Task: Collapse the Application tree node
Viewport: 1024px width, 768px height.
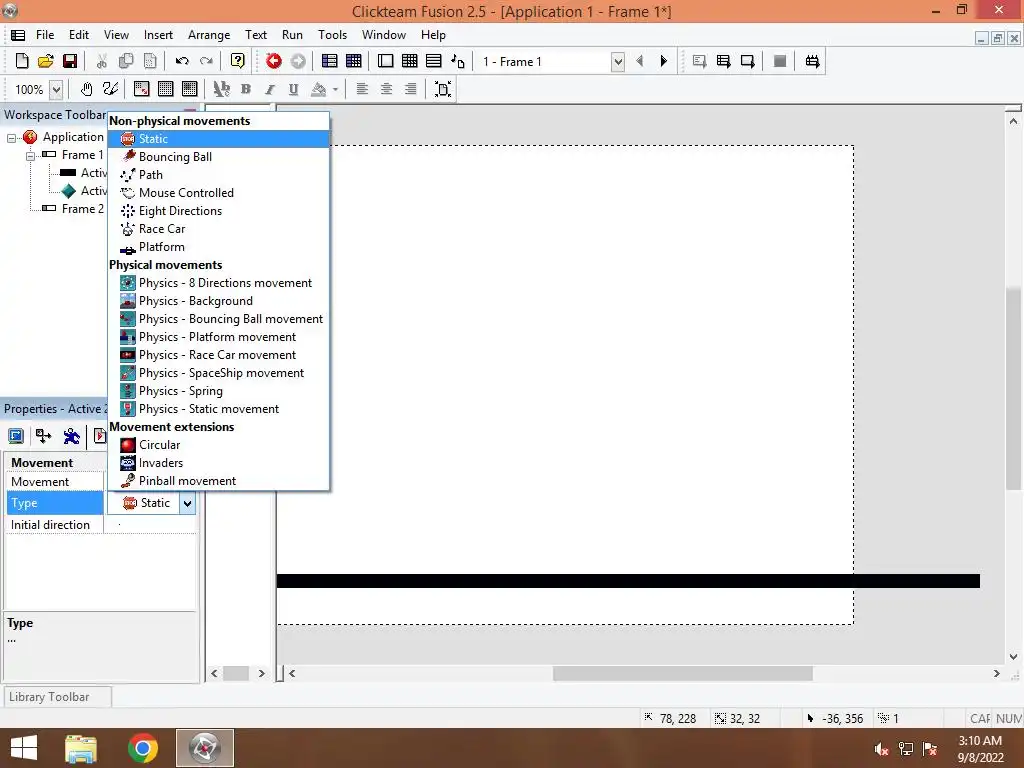Action: coord(11,138)
